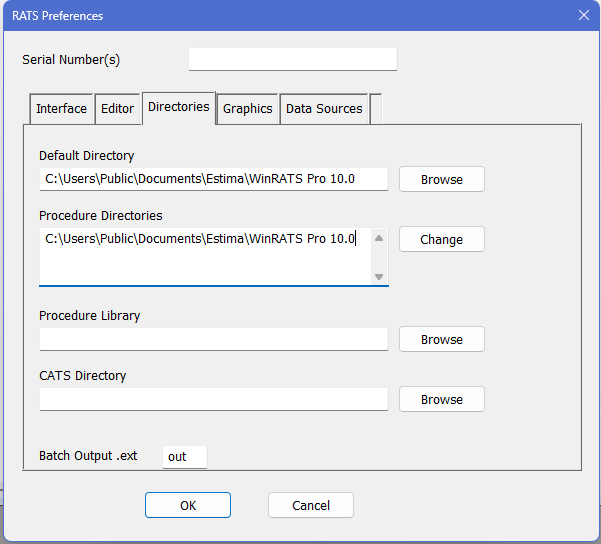Screen dimensions: 601x544
Task: Browse for a Procedure Library file
Action: click(x=441, y=340)
